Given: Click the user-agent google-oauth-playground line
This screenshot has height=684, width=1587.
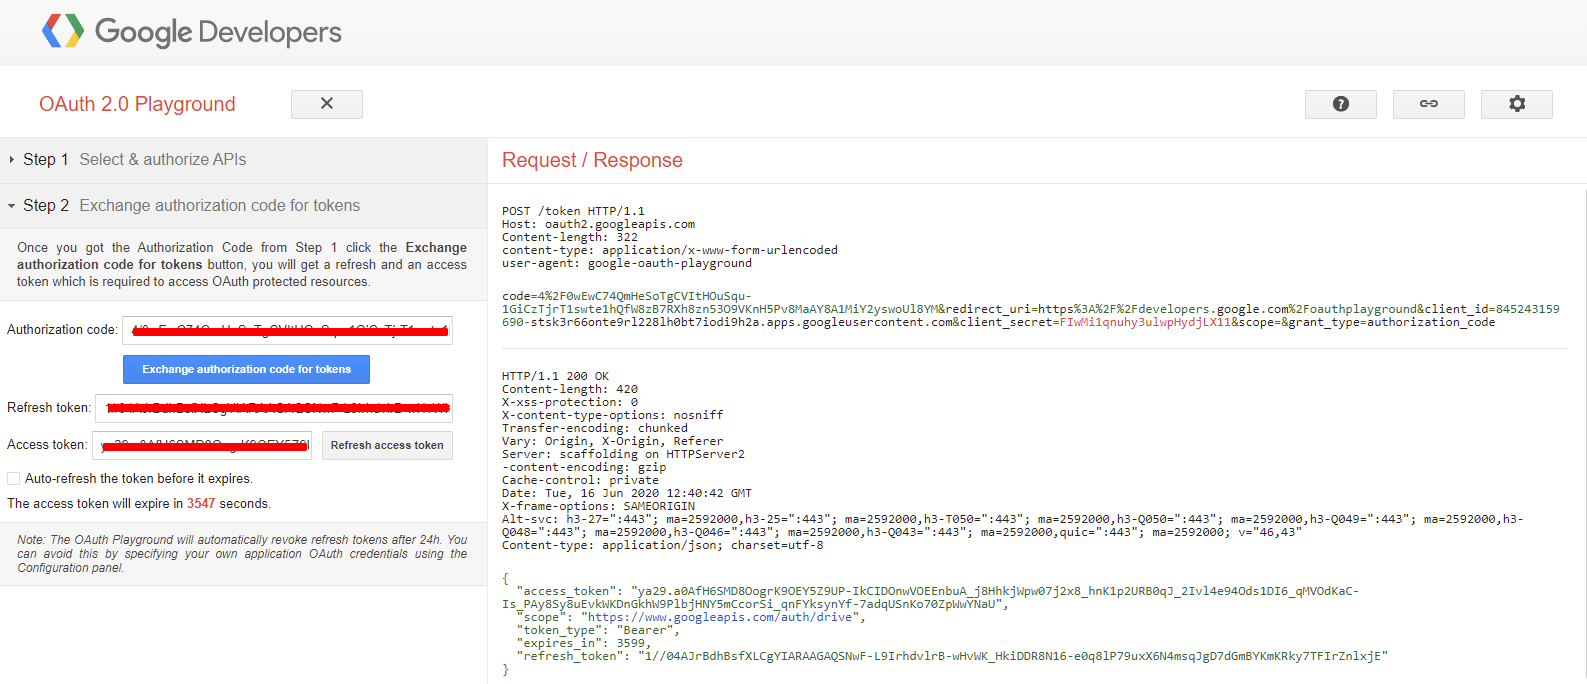Looking at the screenshot, I should [x=627, y=263].
